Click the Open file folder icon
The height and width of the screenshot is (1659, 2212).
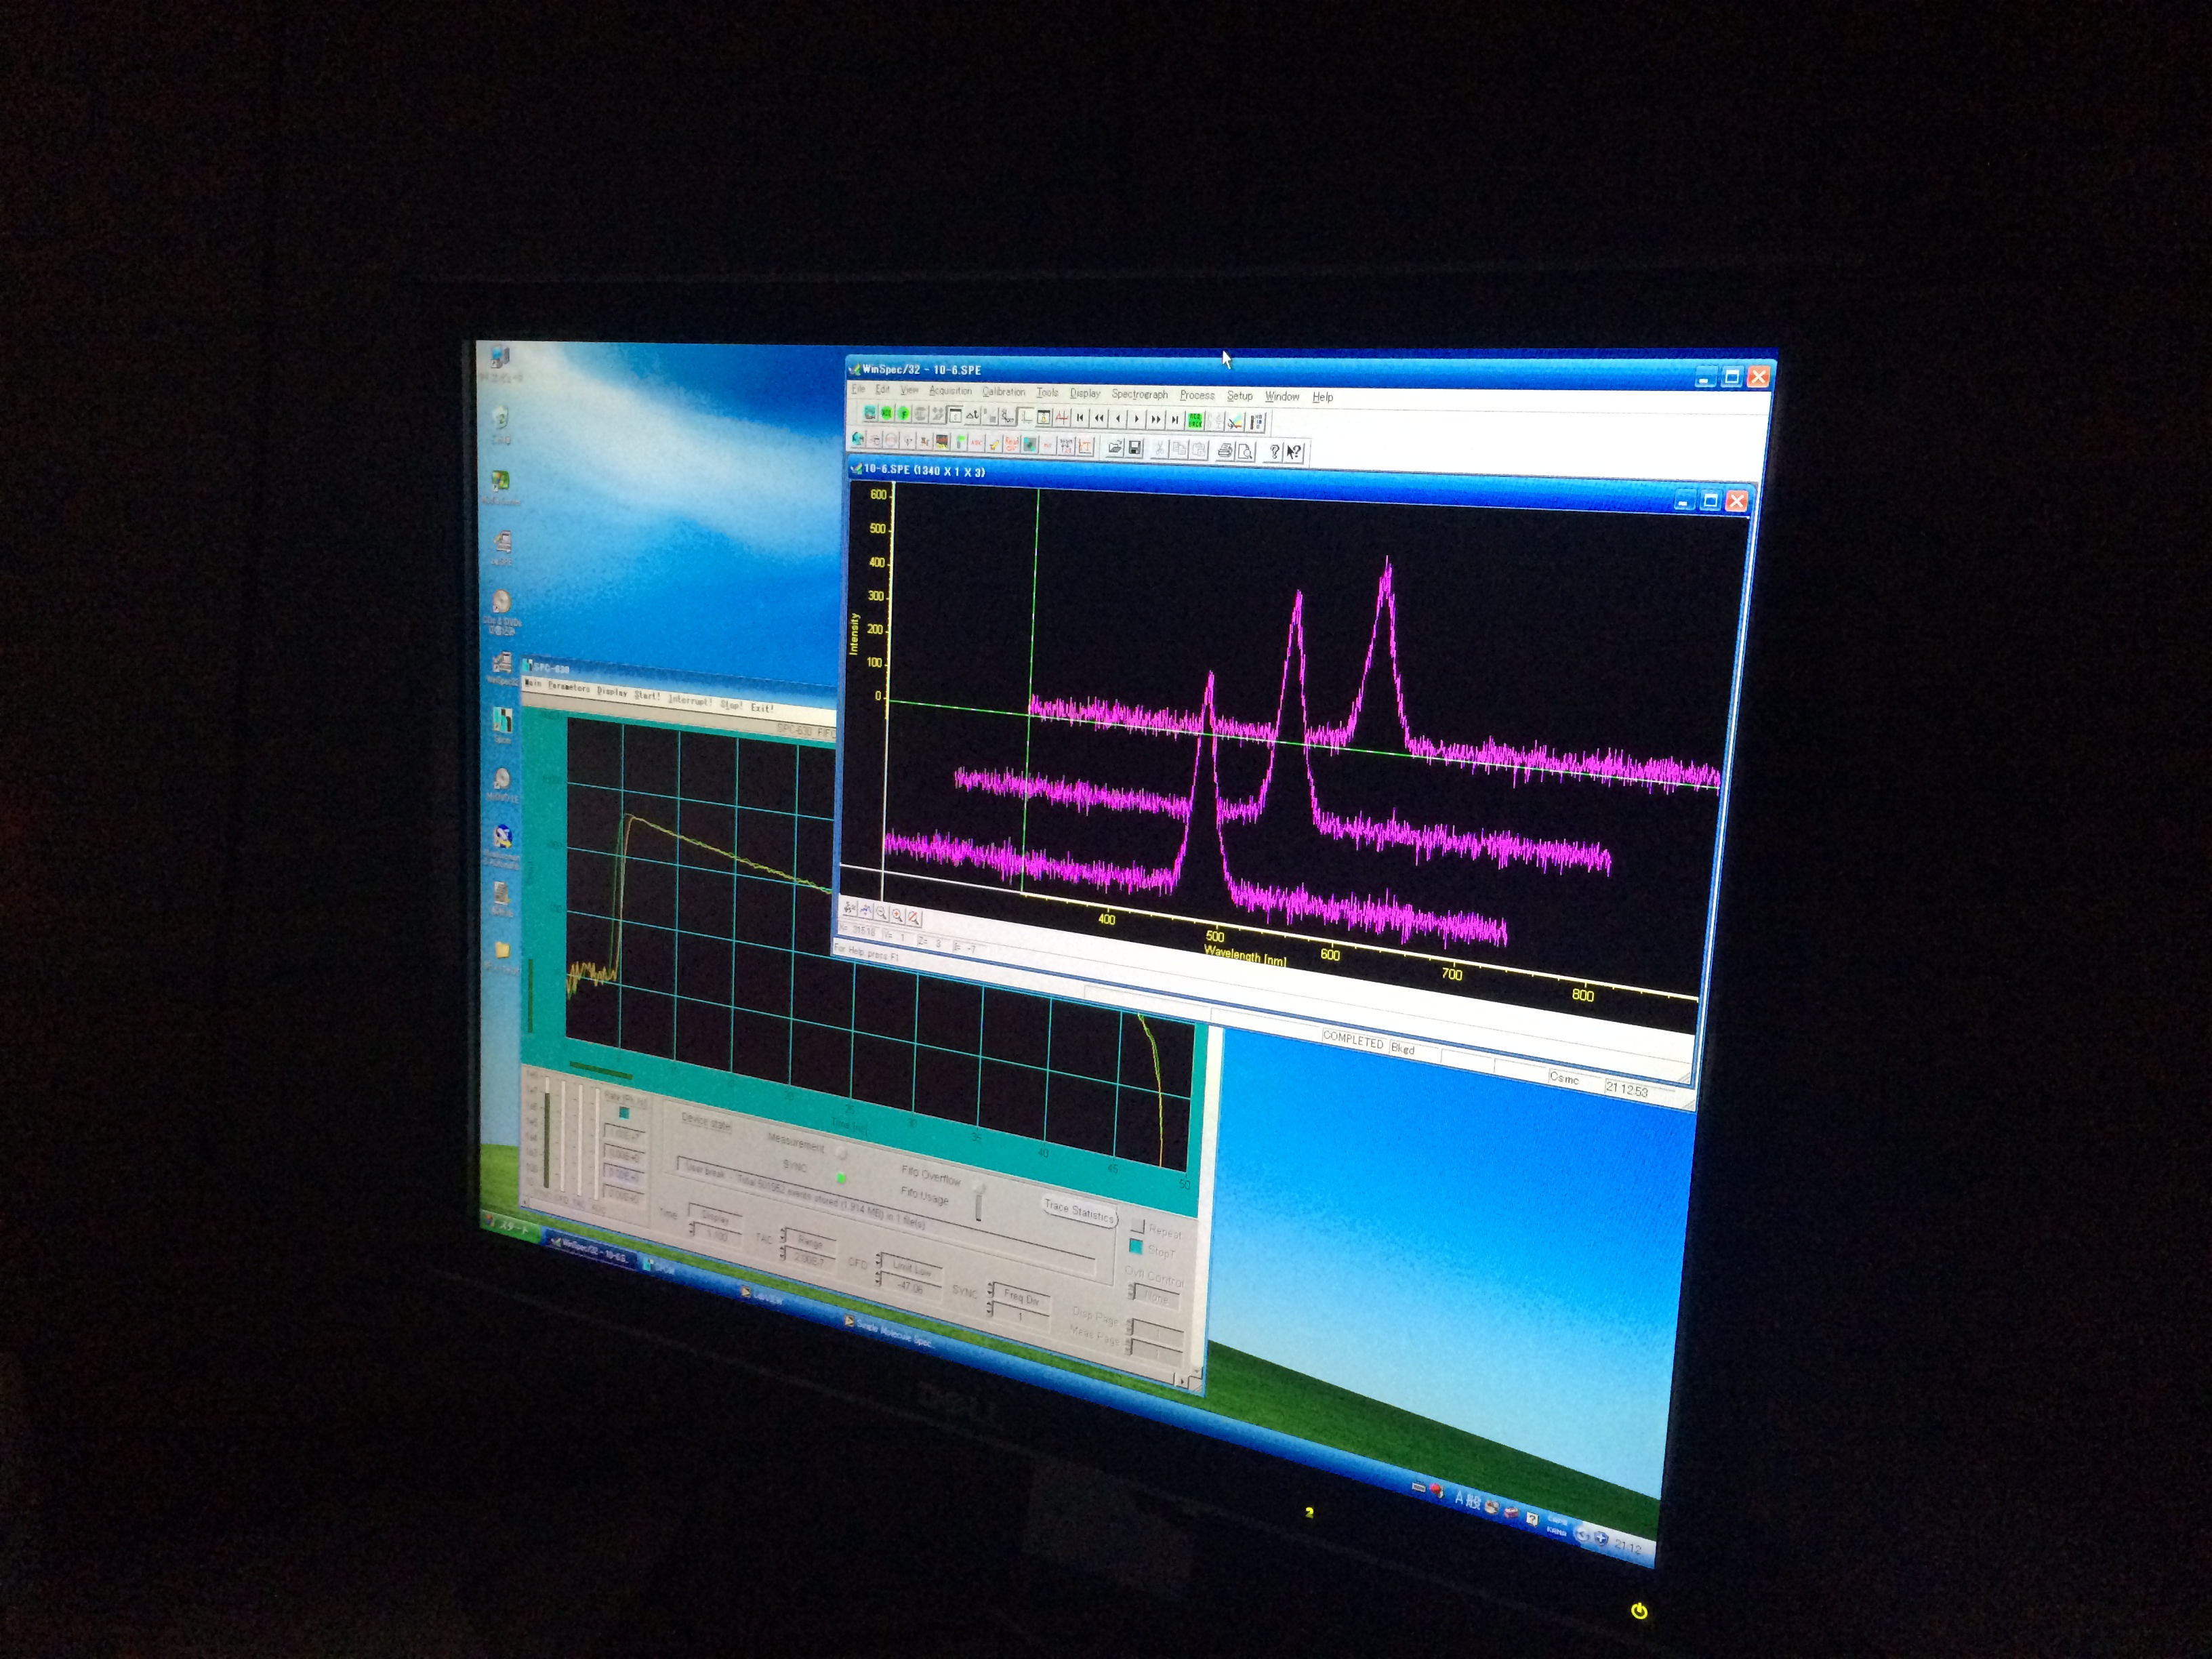click(1115, 448)
